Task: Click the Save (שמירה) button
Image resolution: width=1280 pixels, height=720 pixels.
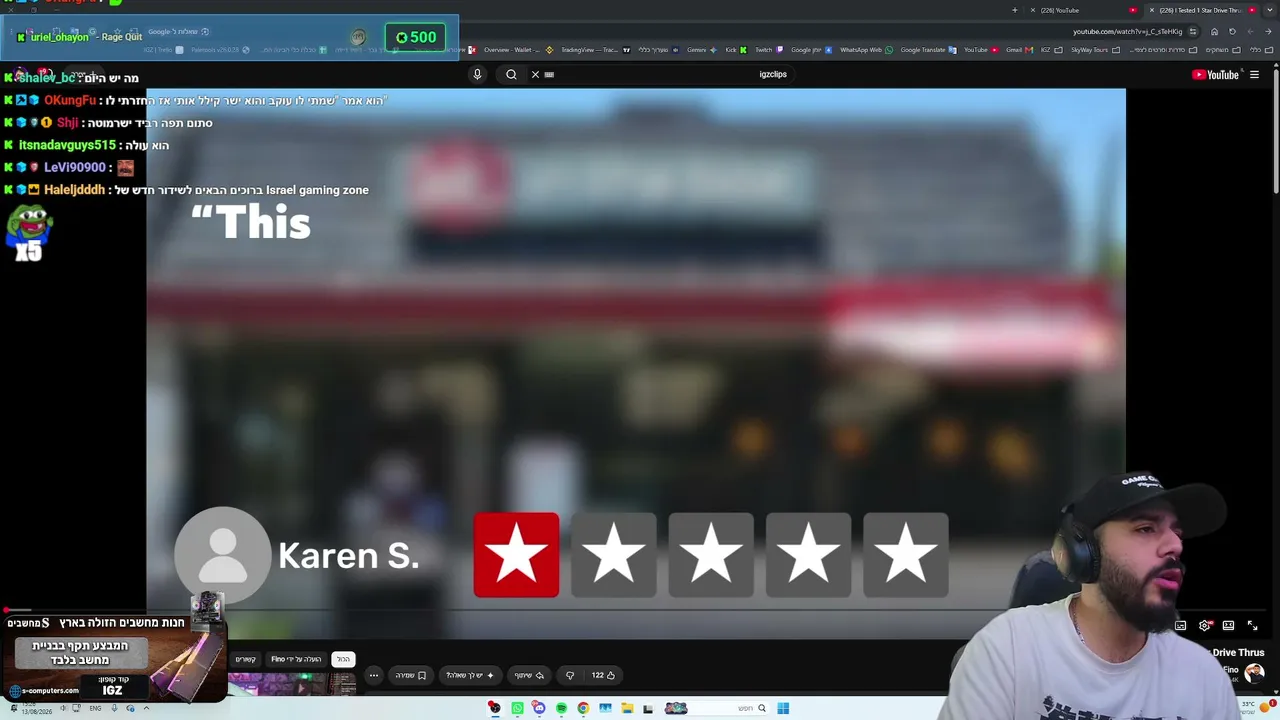Action: [x=410, y=675]
